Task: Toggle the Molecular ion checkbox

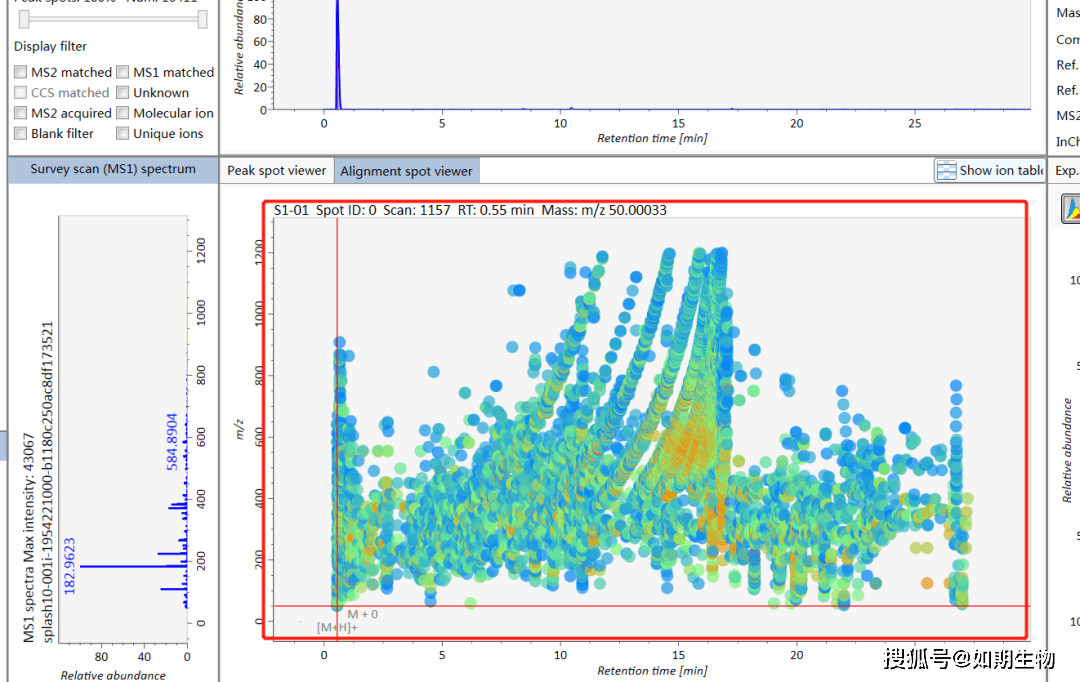Action: point(123,113)
